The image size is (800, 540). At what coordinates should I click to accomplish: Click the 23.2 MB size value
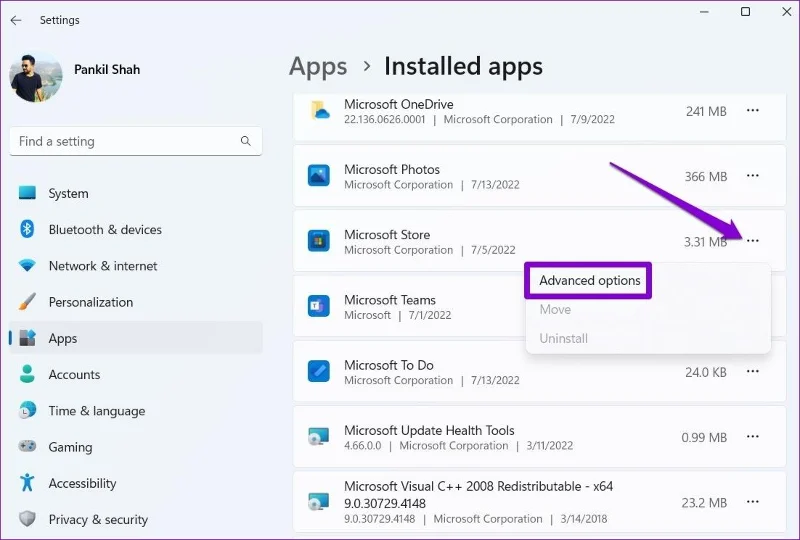[704, 503]
